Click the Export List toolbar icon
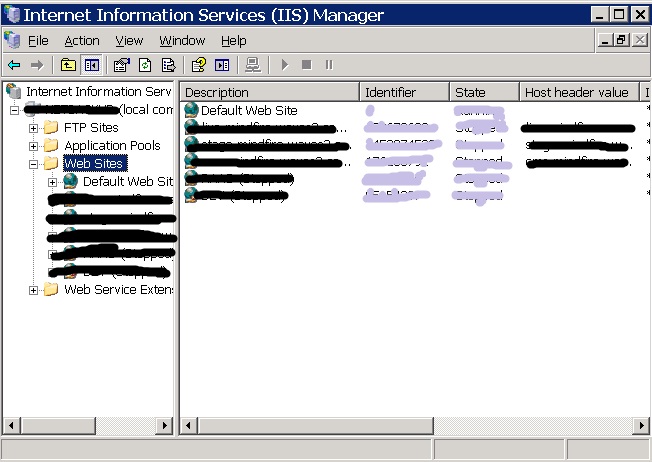The width and height of the screenshot is (652, 462). coord(168,65)
